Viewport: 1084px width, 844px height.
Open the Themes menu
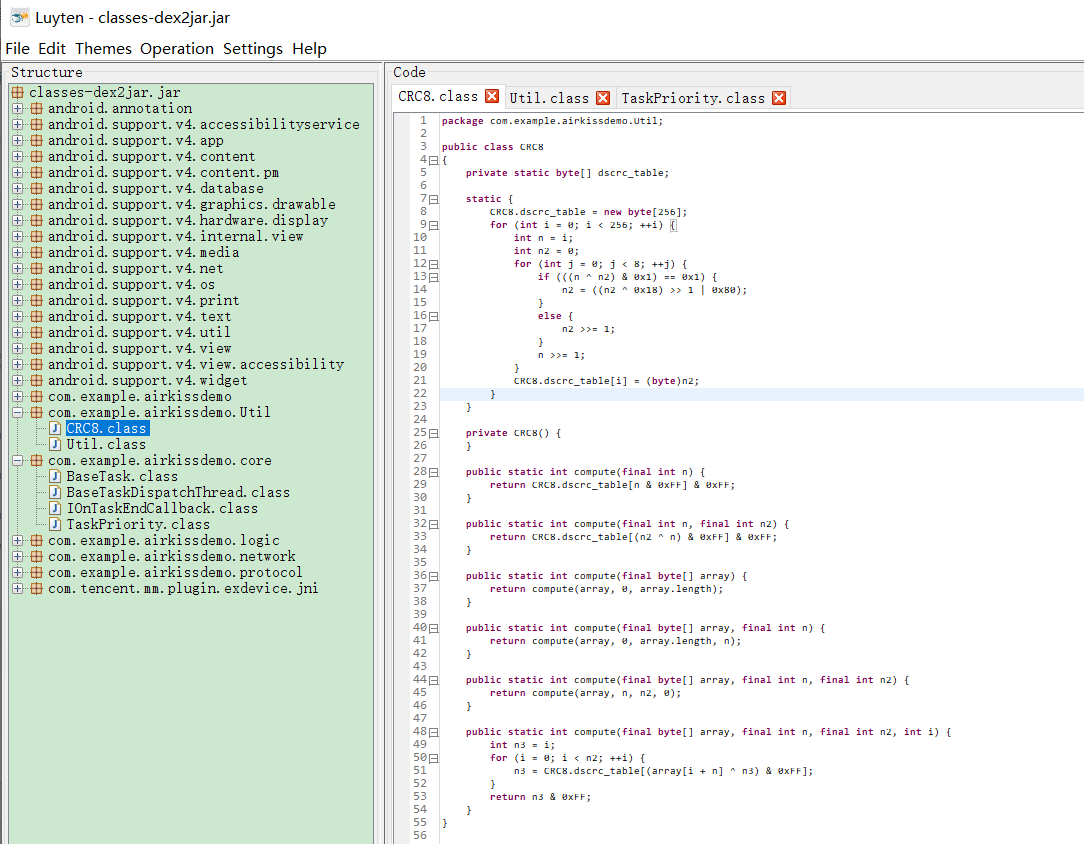point(103,48)
